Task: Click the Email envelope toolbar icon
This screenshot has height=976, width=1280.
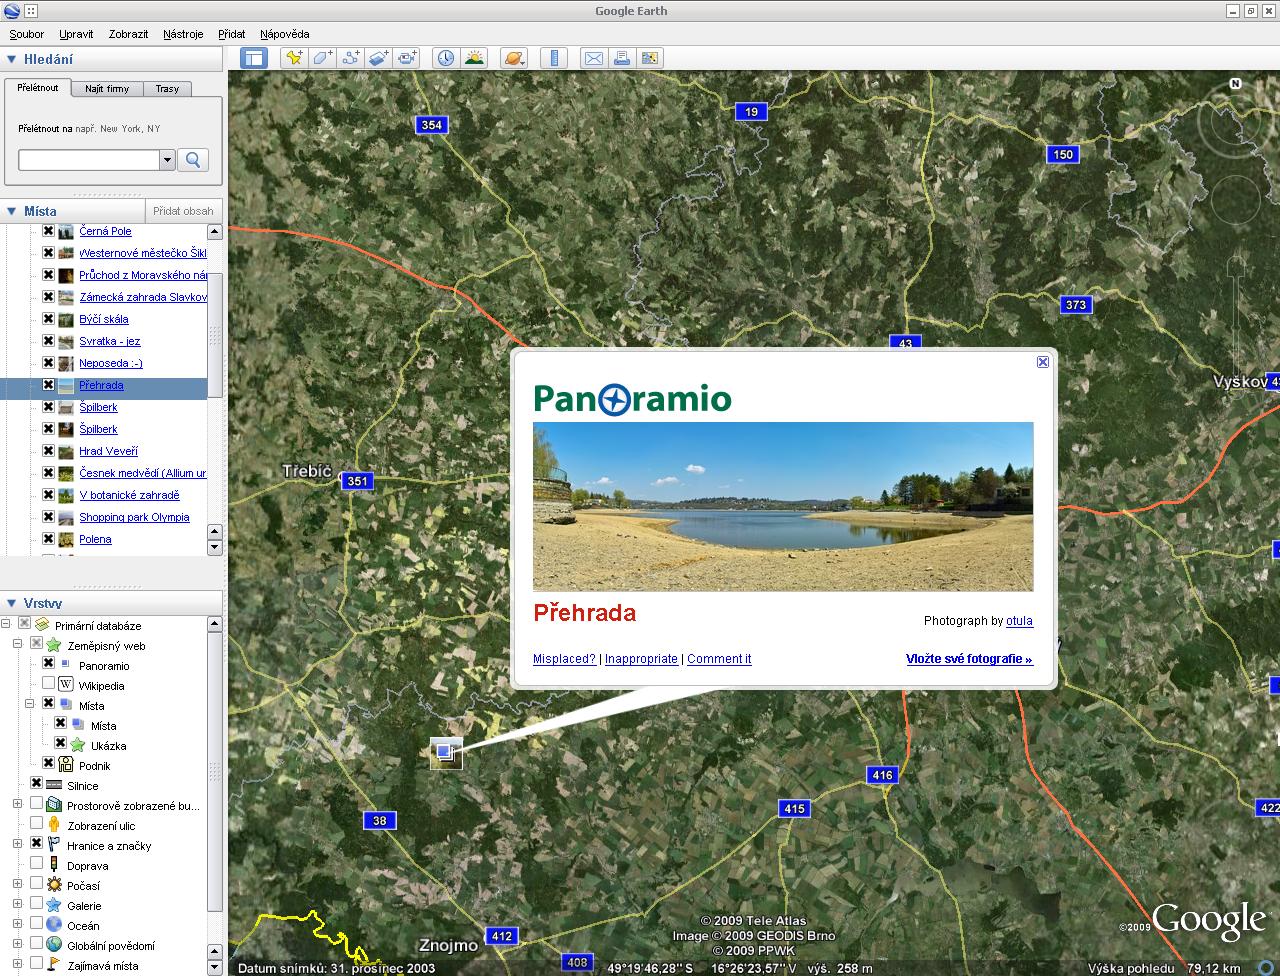Action: click(594, 58)
